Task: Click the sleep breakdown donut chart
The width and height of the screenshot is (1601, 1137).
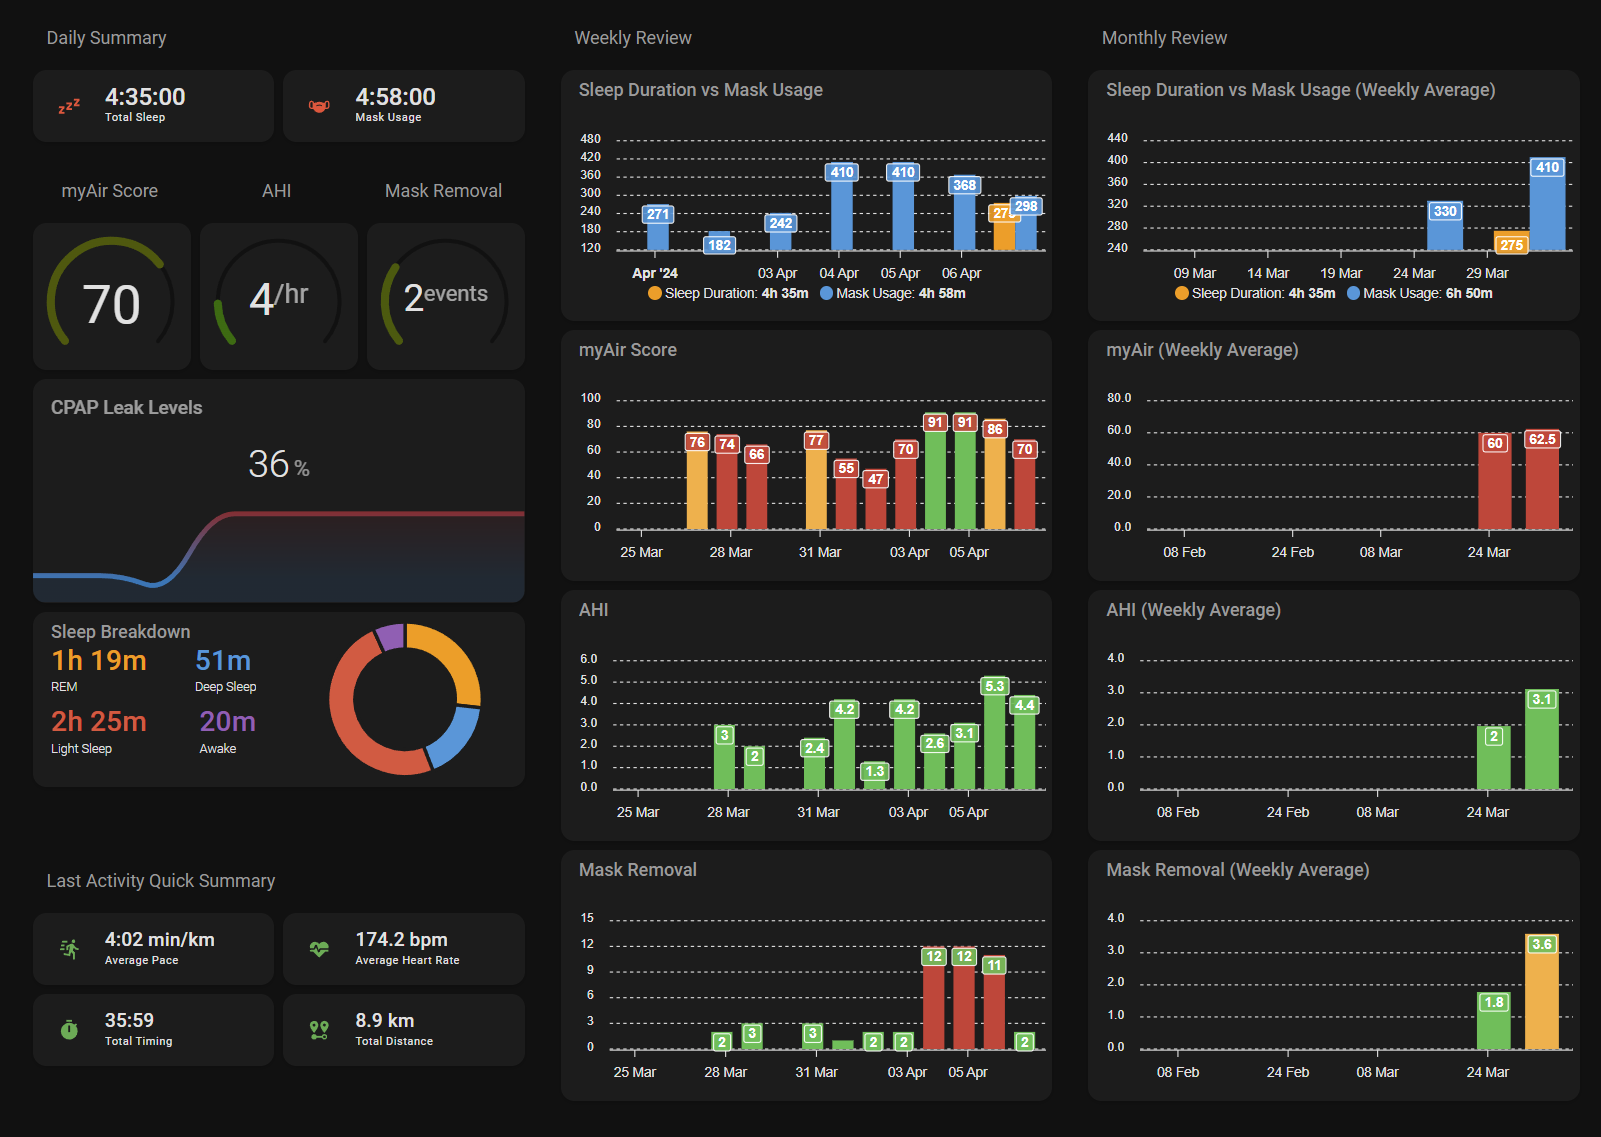Action: click(405, 699)
